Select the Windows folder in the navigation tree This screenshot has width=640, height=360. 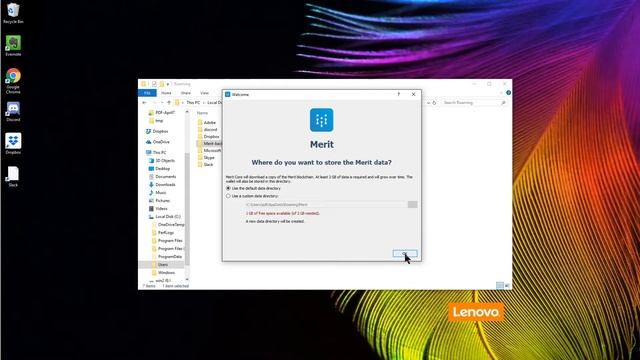[x=163, y=273]
